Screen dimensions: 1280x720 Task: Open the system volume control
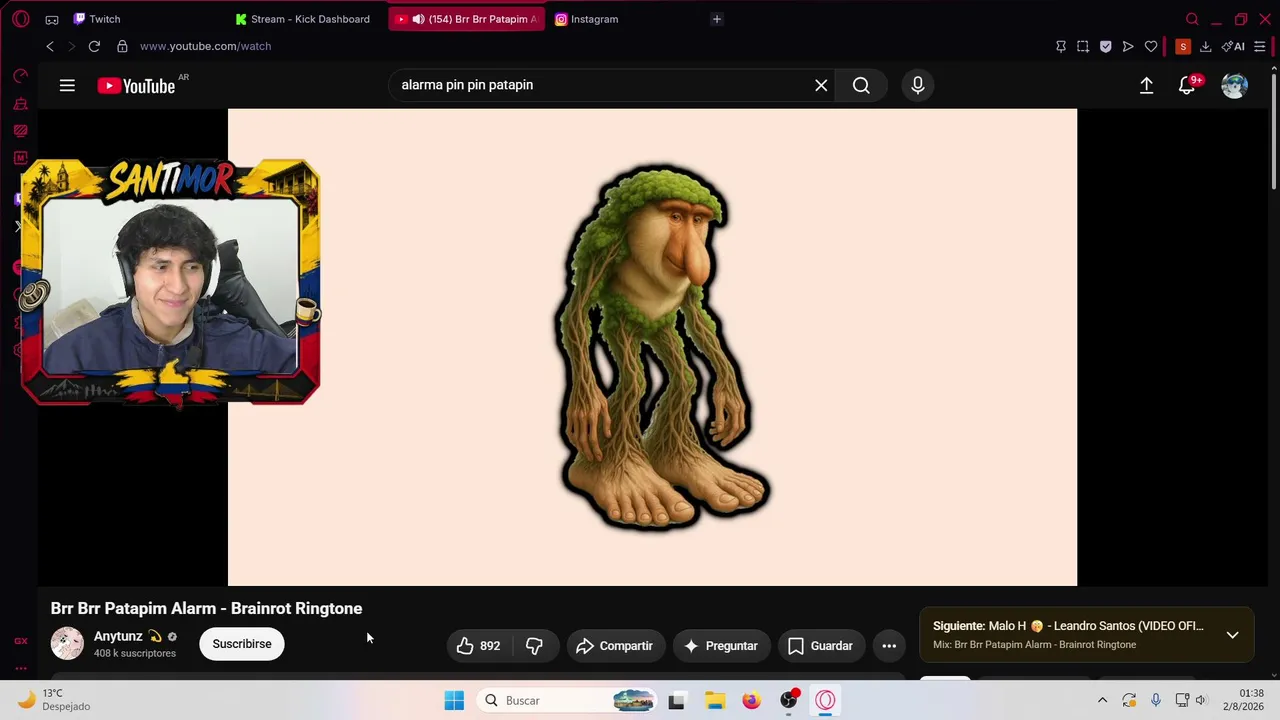(x=1202, y=700)
